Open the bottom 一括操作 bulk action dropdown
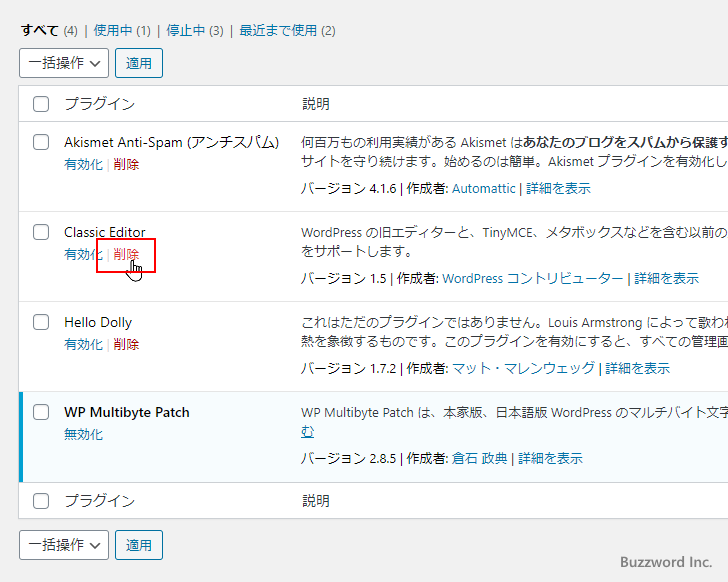728x582 pixels. coord(64,545)
